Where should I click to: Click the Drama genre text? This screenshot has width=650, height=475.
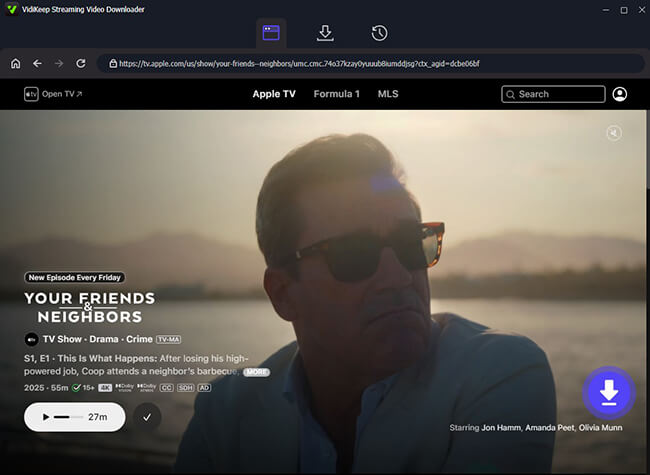pyautogui.click(x=104, y=339)
